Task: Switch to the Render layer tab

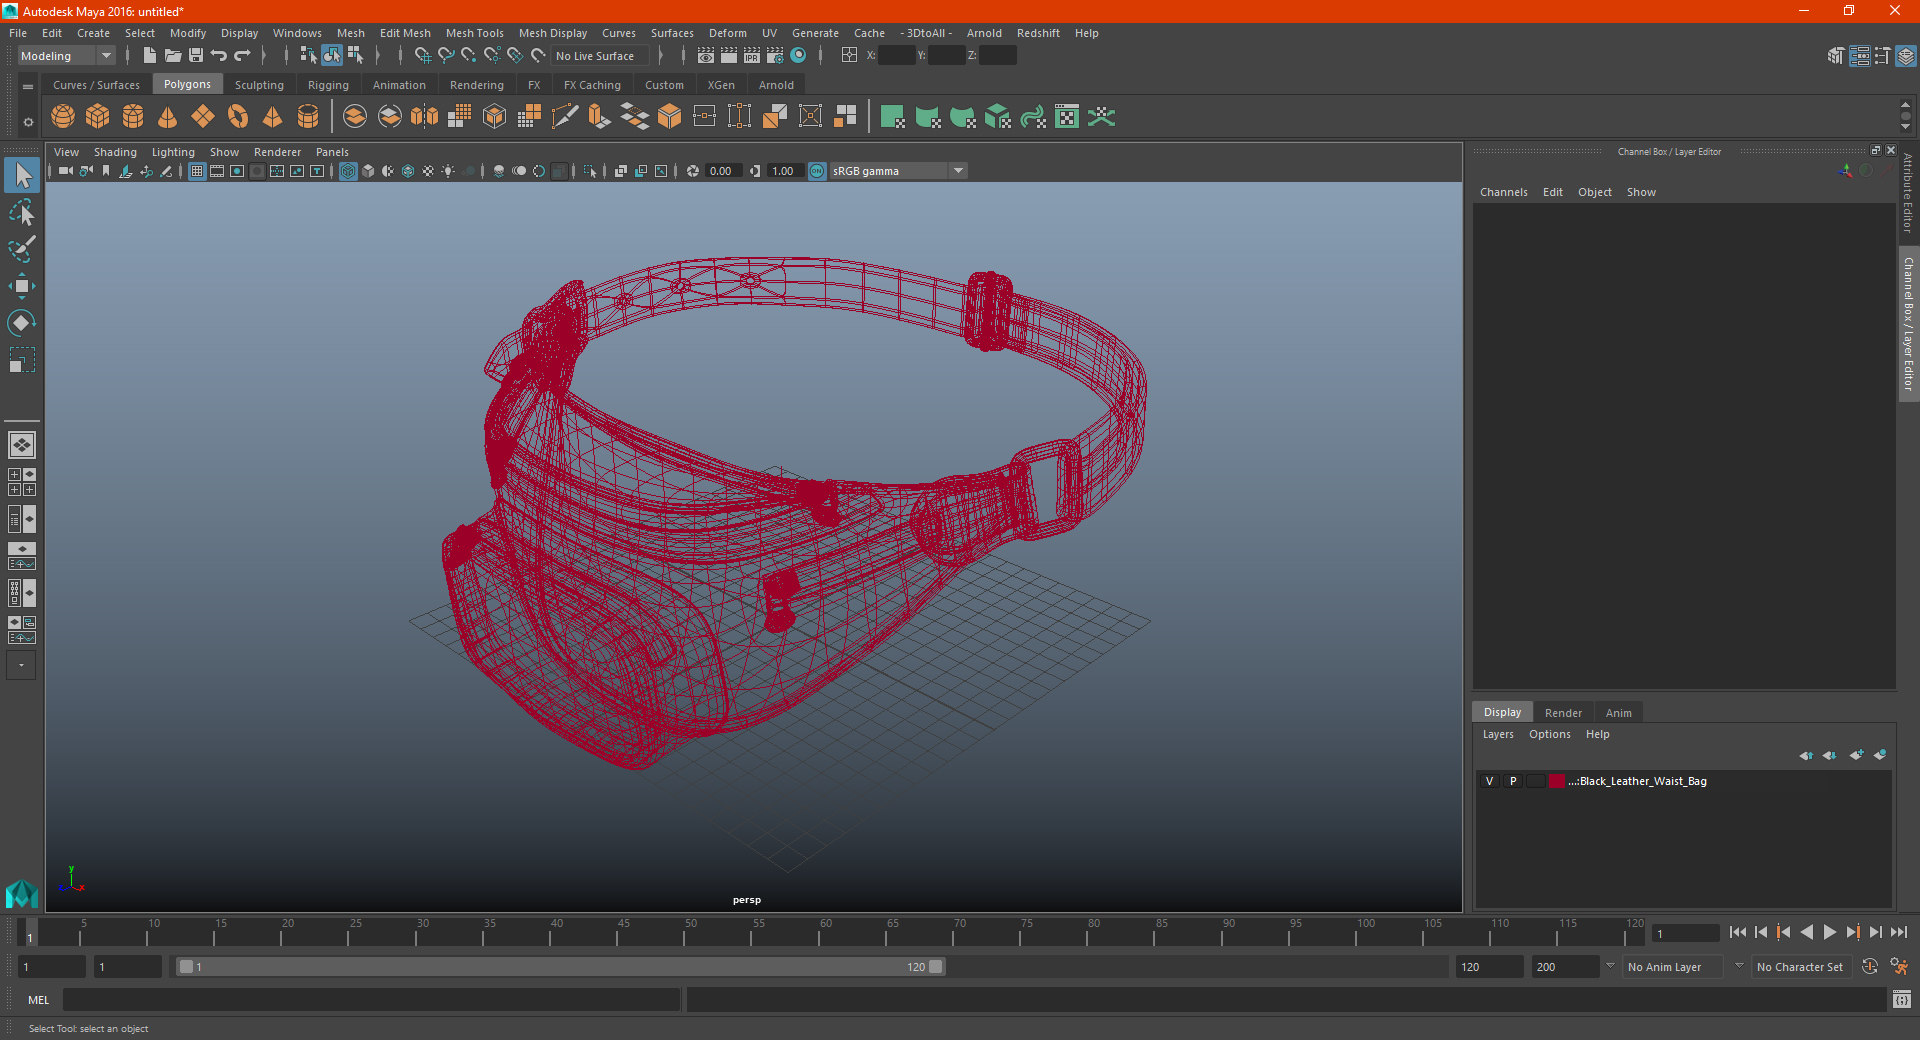Action: point(1563,713)
